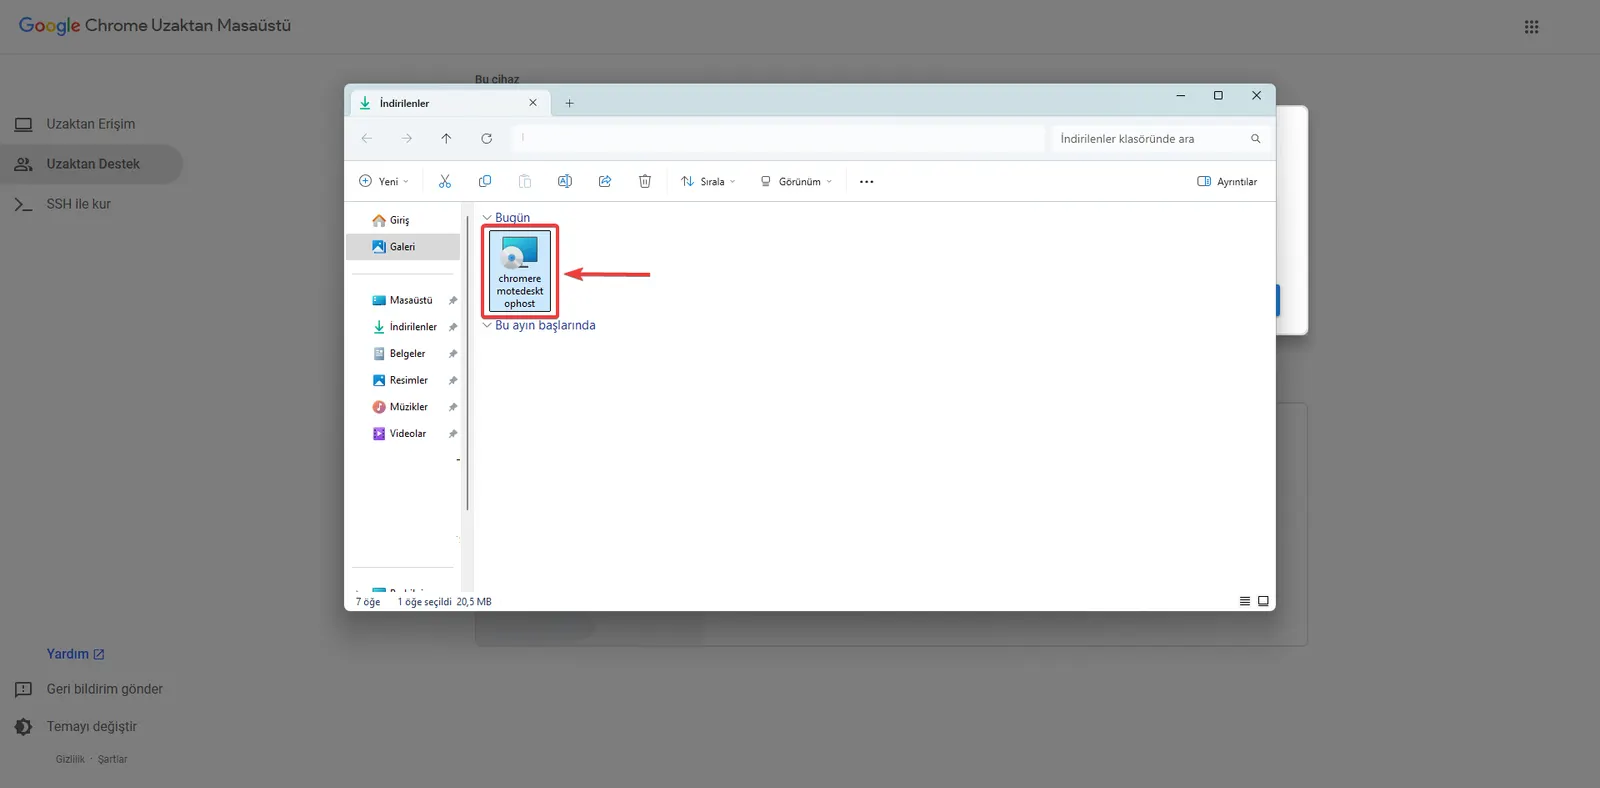Select Galeri in navigation pane
The width and height of the screenshot is (1600, 788).
(x=403, y=247)
